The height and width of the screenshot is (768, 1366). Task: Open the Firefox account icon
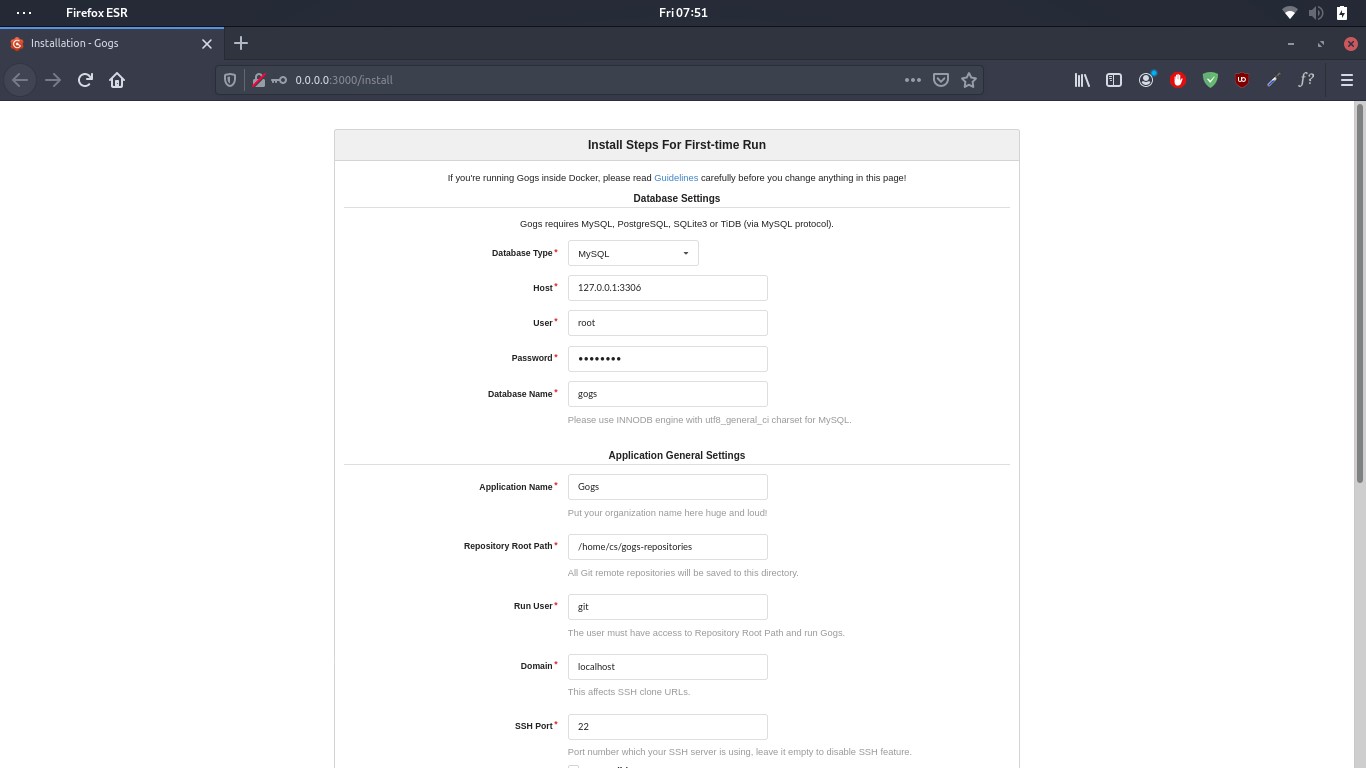coord(1146,80)
